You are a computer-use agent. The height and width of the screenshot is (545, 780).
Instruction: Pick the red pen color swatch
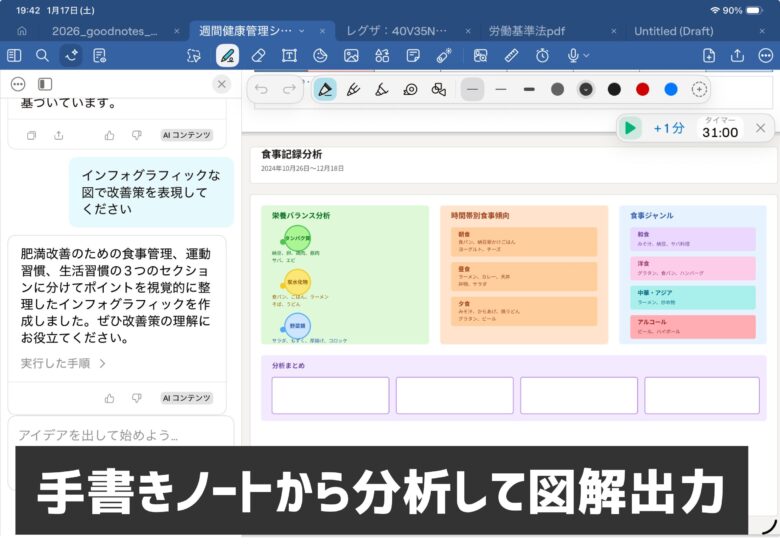642,90
